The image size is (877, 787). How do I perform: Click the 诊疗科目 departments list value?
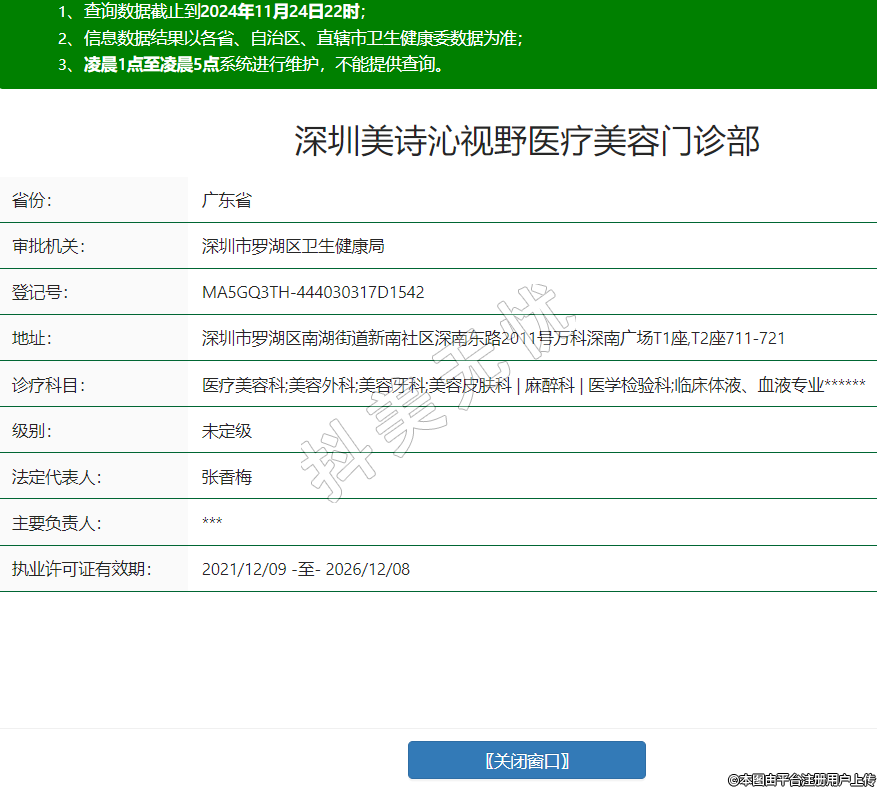tap(533, 385)
